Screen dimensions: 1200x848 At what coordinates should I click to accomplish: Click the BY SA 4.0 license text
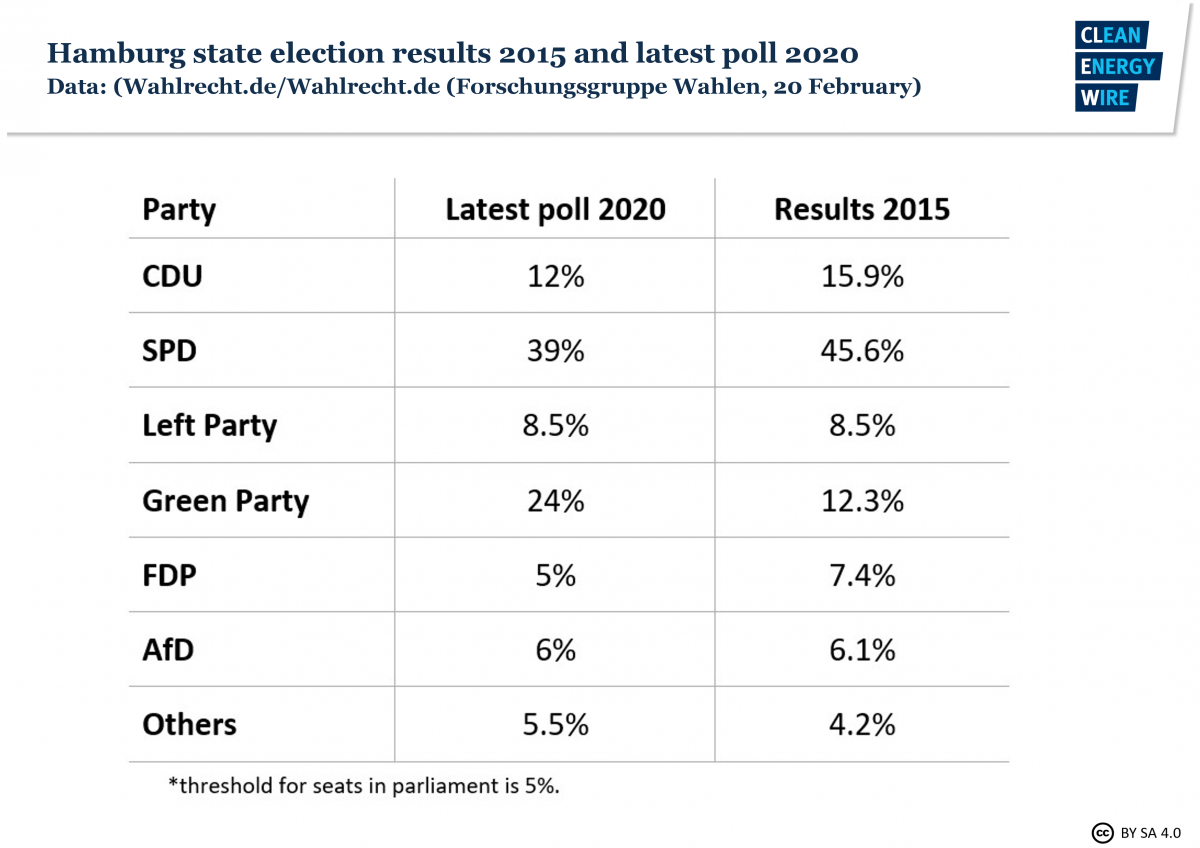click(1151, 832)
